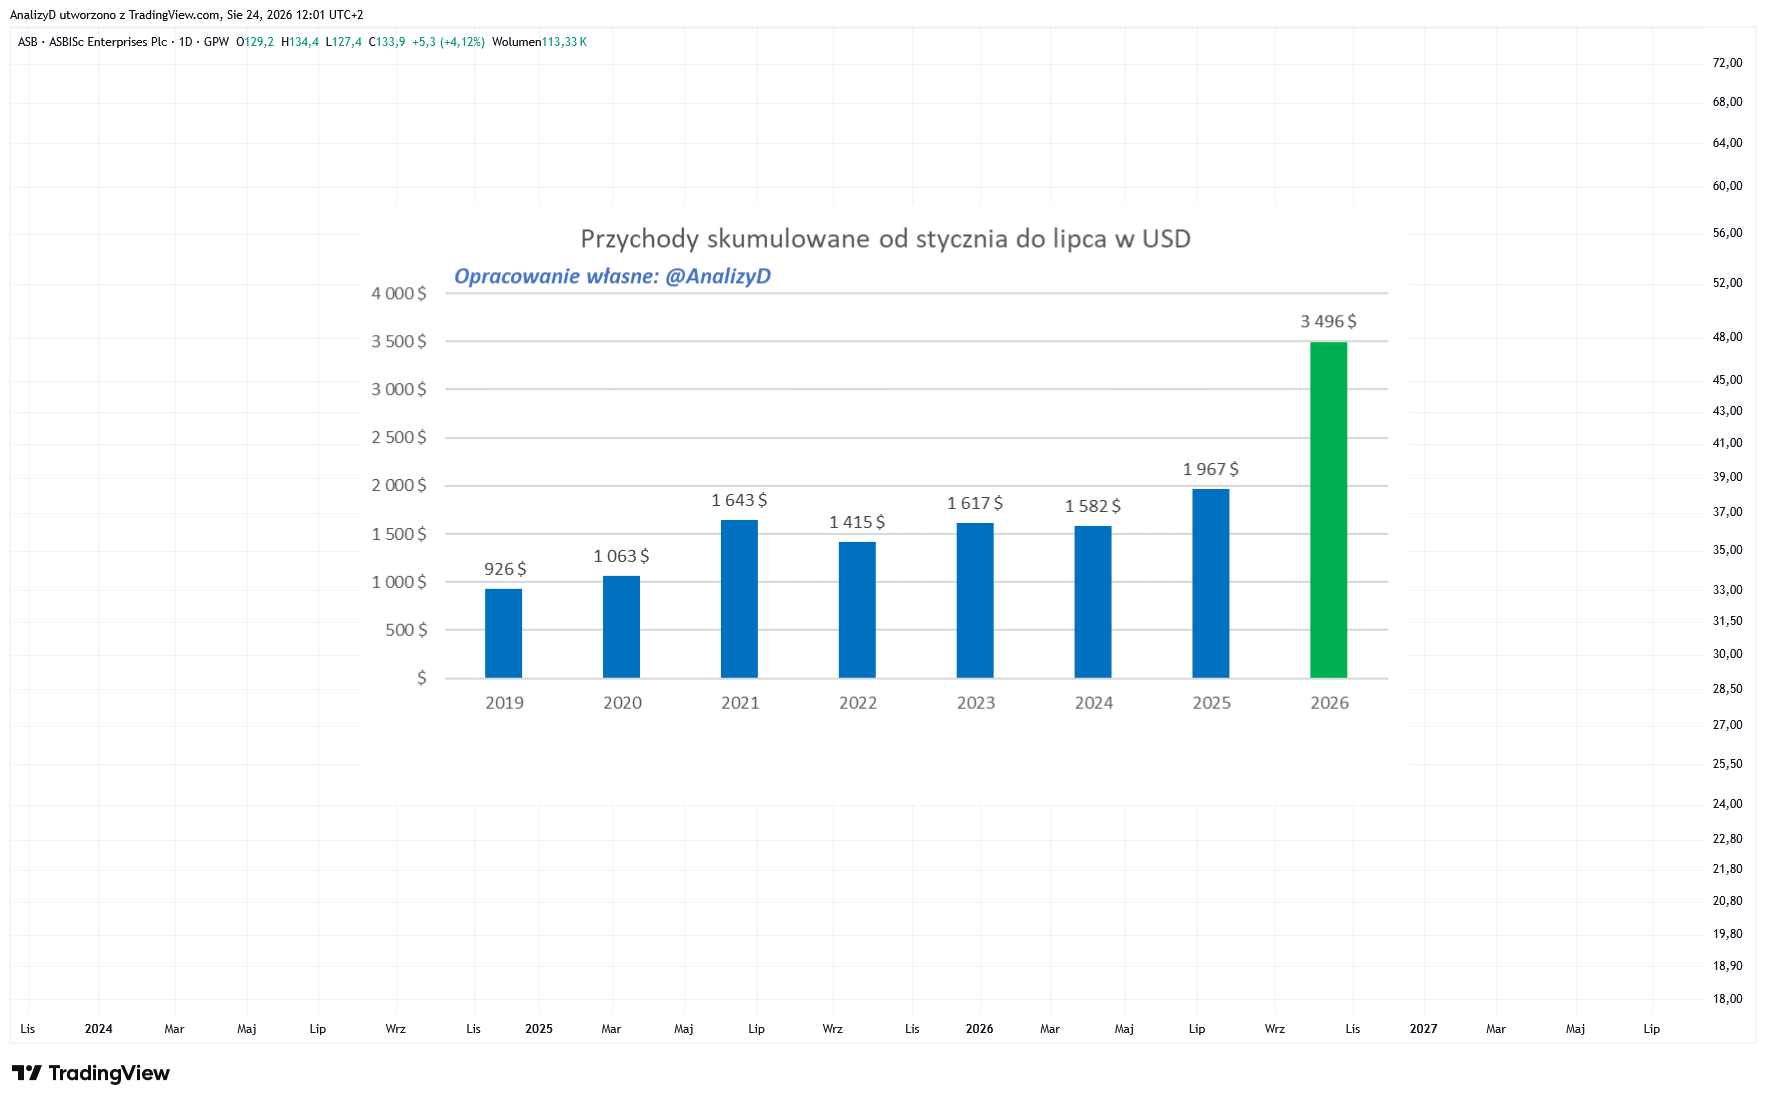This screenshot has height=1103, width=1766.
Task: Click the '926 $' bar label
Action: click(505, 569)
